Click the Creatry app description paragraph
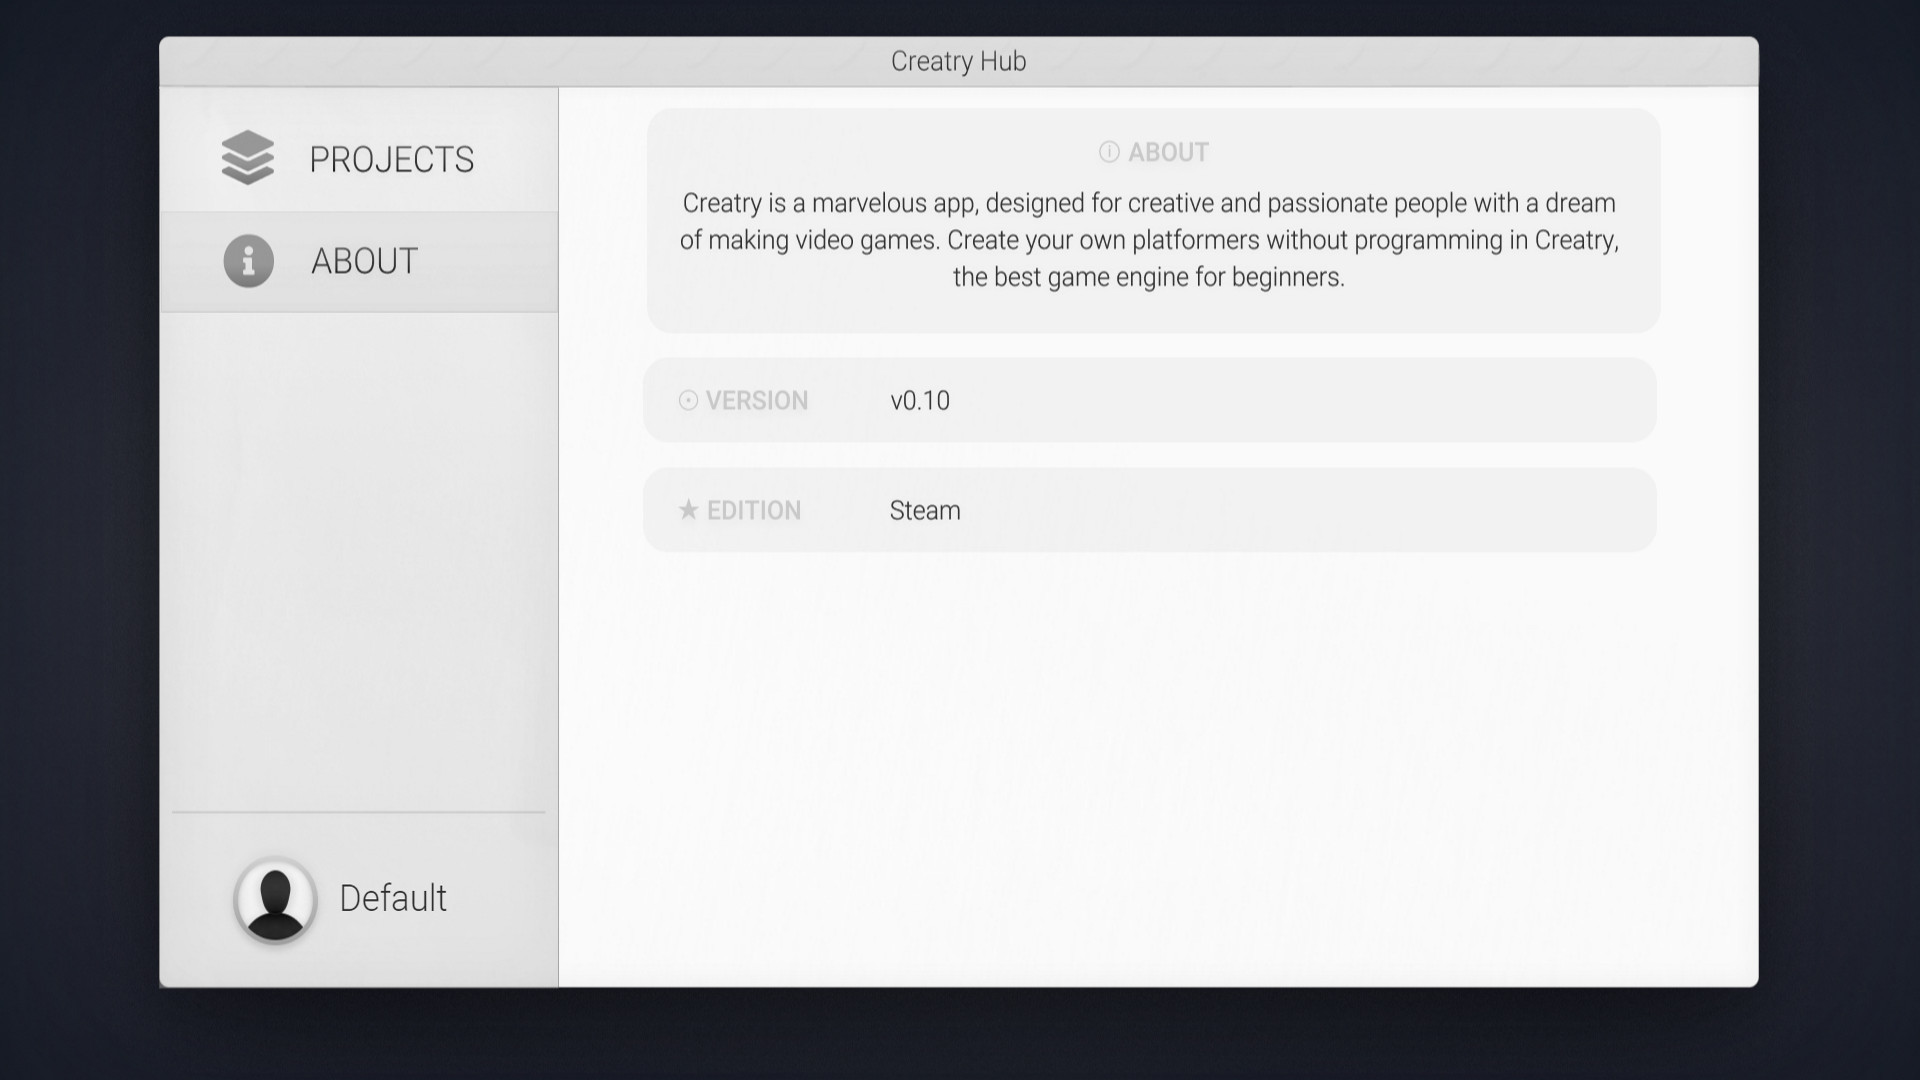 point(1148,240)
